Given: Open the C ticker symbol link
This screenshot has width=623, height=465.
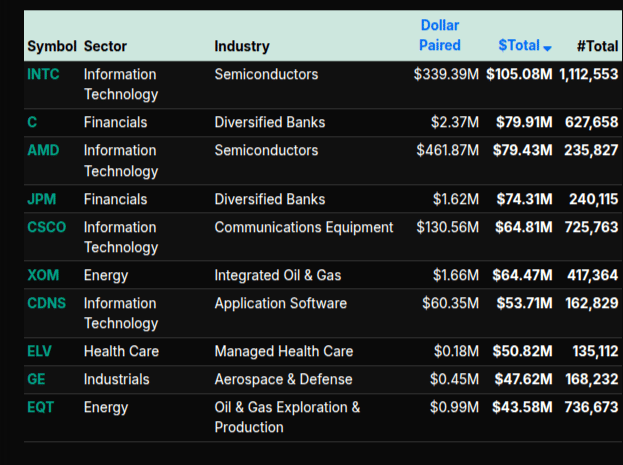Looking at the screenshot, I should tap(33, 122).
